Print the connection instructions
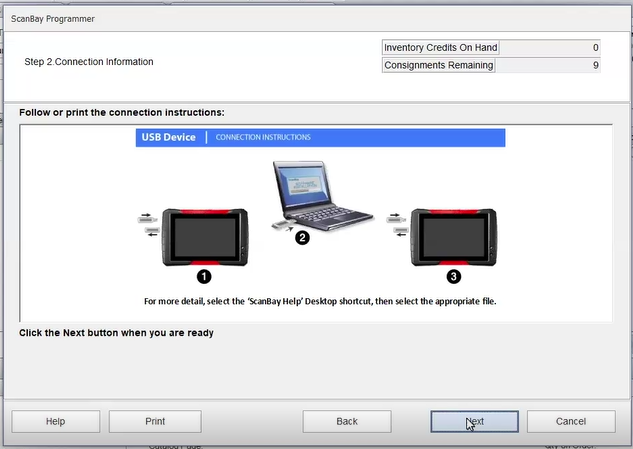Viewport: 633px width, 449px height. pyautogui.click(x=154, y=421)
